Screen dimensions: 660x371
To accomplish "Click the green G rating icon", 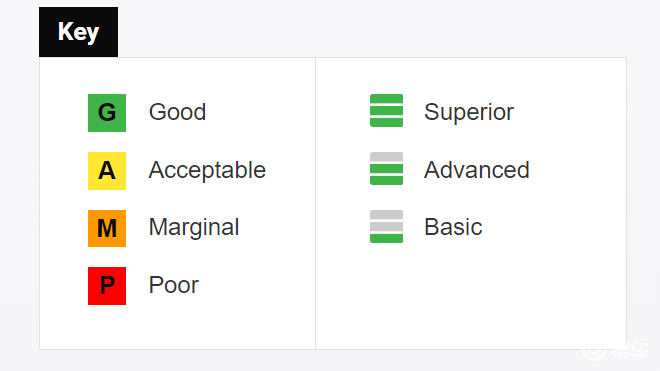I will [x=107, y=113].
